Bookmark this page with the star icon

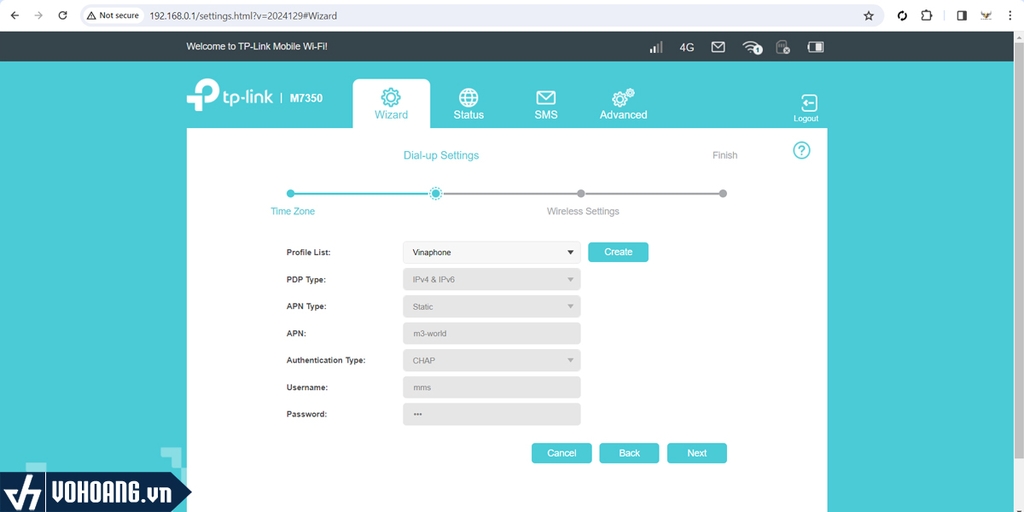(x=868, y=16)
